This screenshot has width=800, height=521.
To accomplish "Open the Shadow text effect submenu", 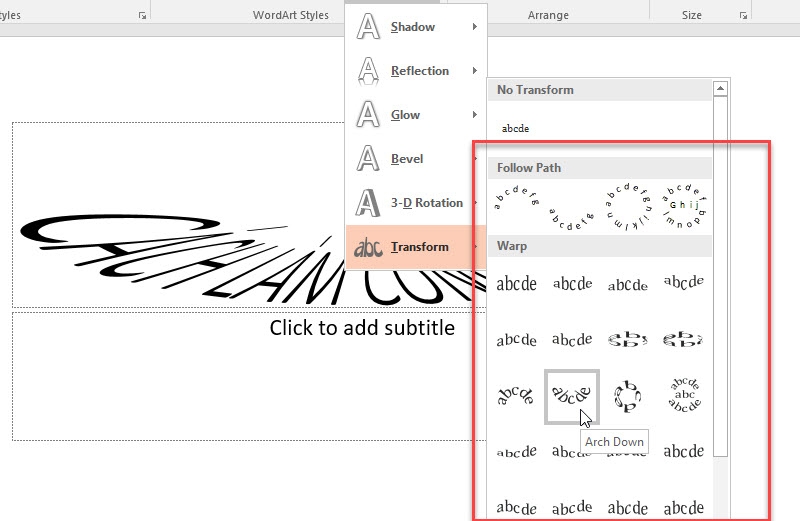I will click(x=416, y=27).
